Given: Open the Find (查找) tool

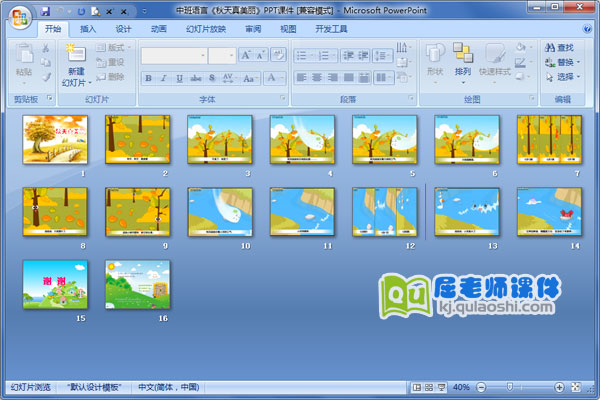Looking at the screenshot, I should click(x=559, y=47).
